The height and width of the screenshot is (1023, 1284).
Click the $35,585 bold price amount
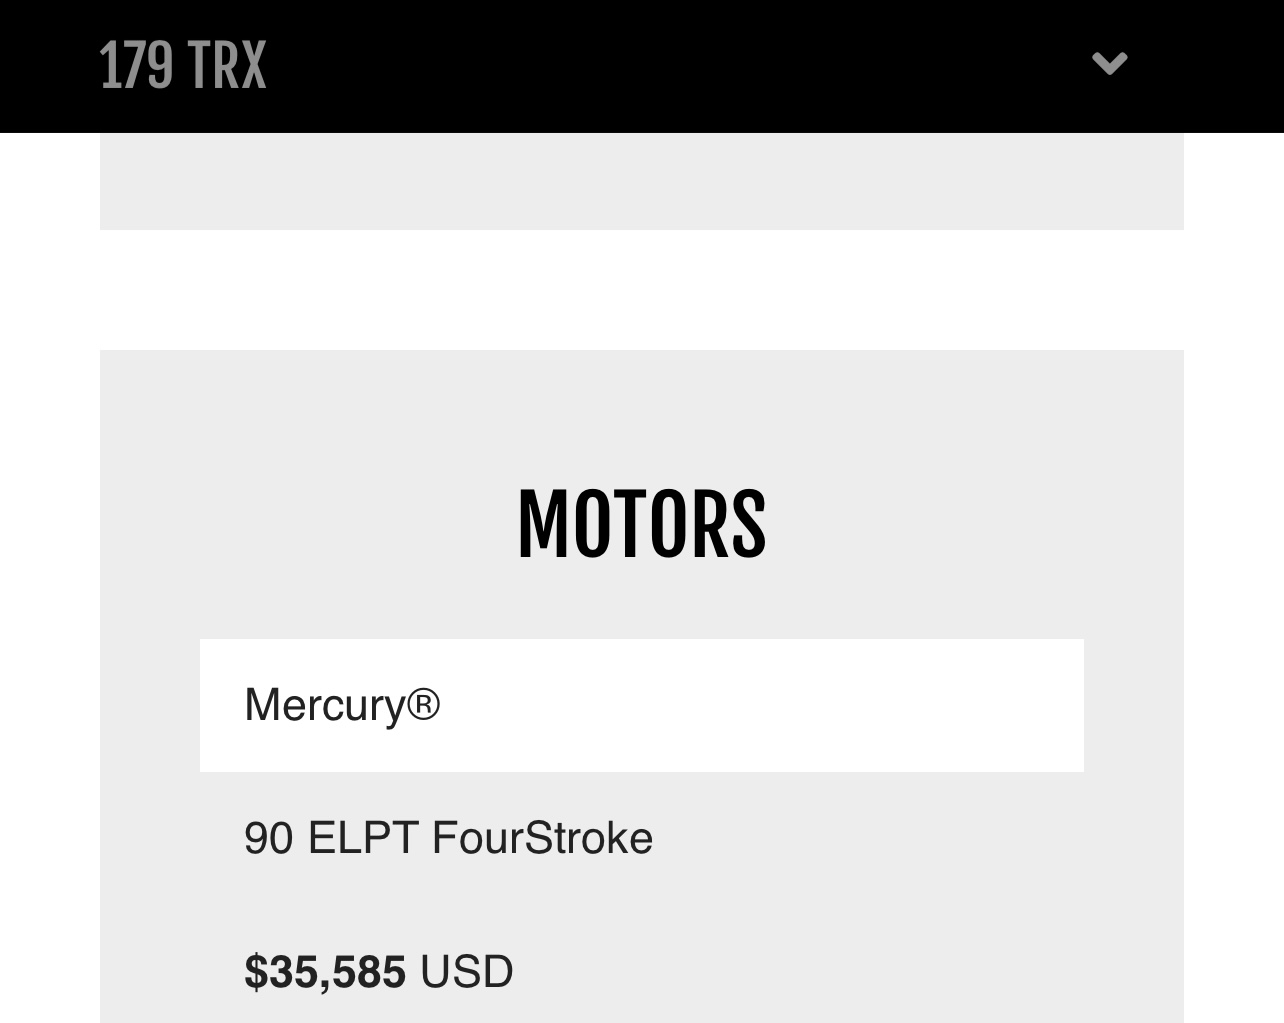point(325,972)
